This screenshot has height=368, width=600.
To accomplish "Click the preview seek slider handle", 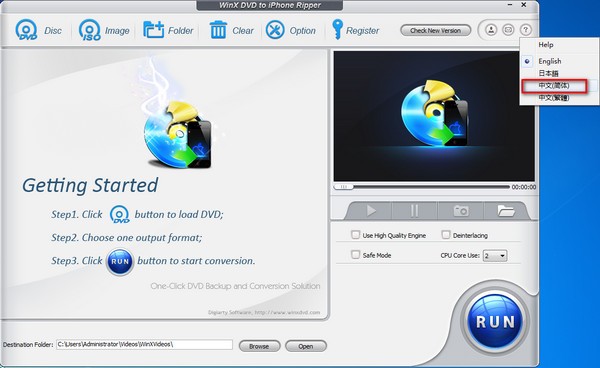I will tap(344, 187).
